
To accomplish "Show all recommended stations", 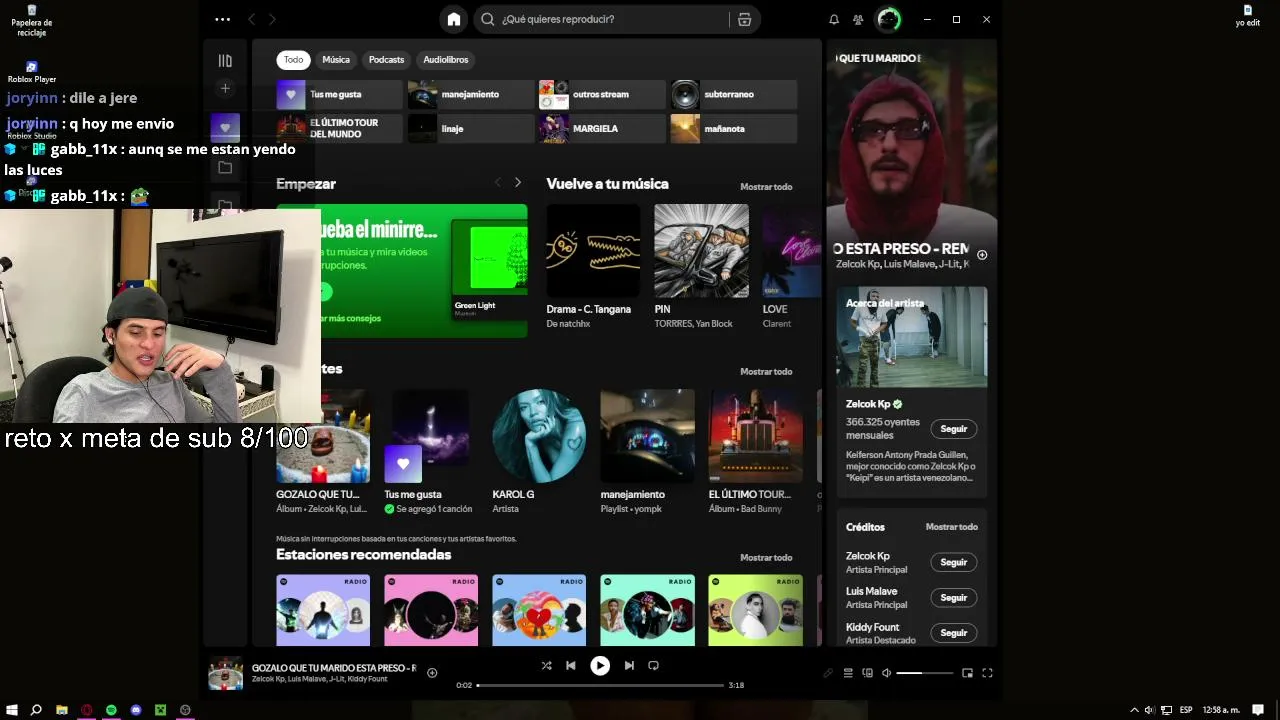I will 766,558.
